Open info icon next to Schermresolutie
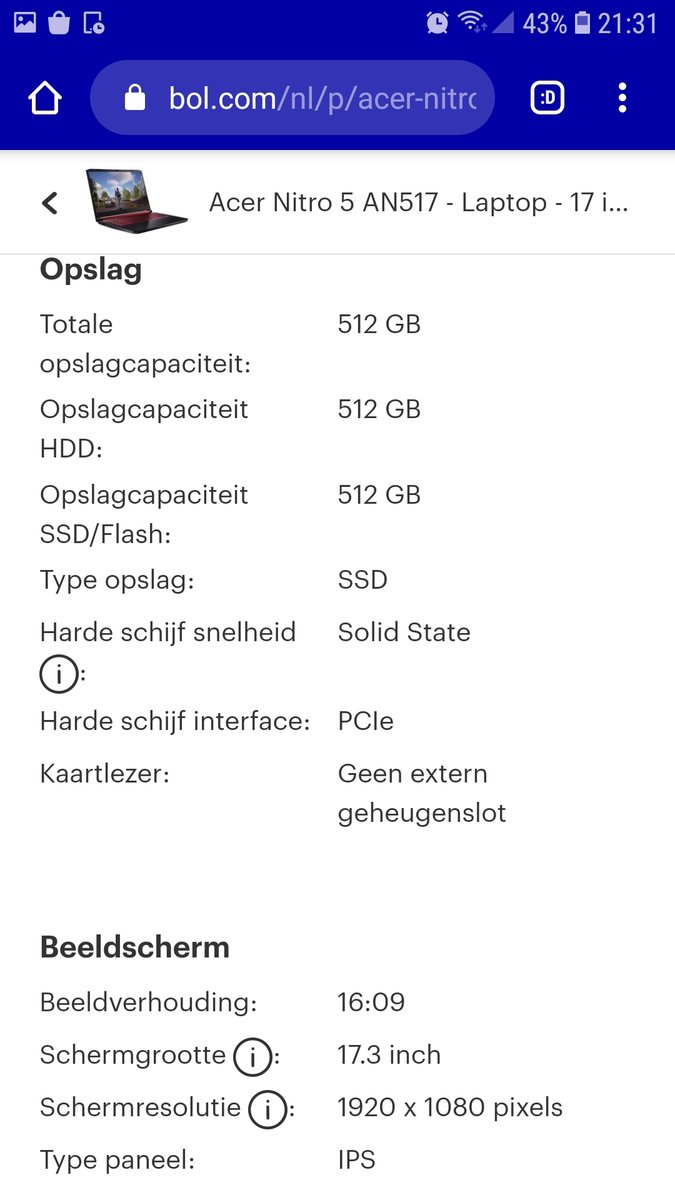The image size is (675, 1200). (x=267, y=1109)
